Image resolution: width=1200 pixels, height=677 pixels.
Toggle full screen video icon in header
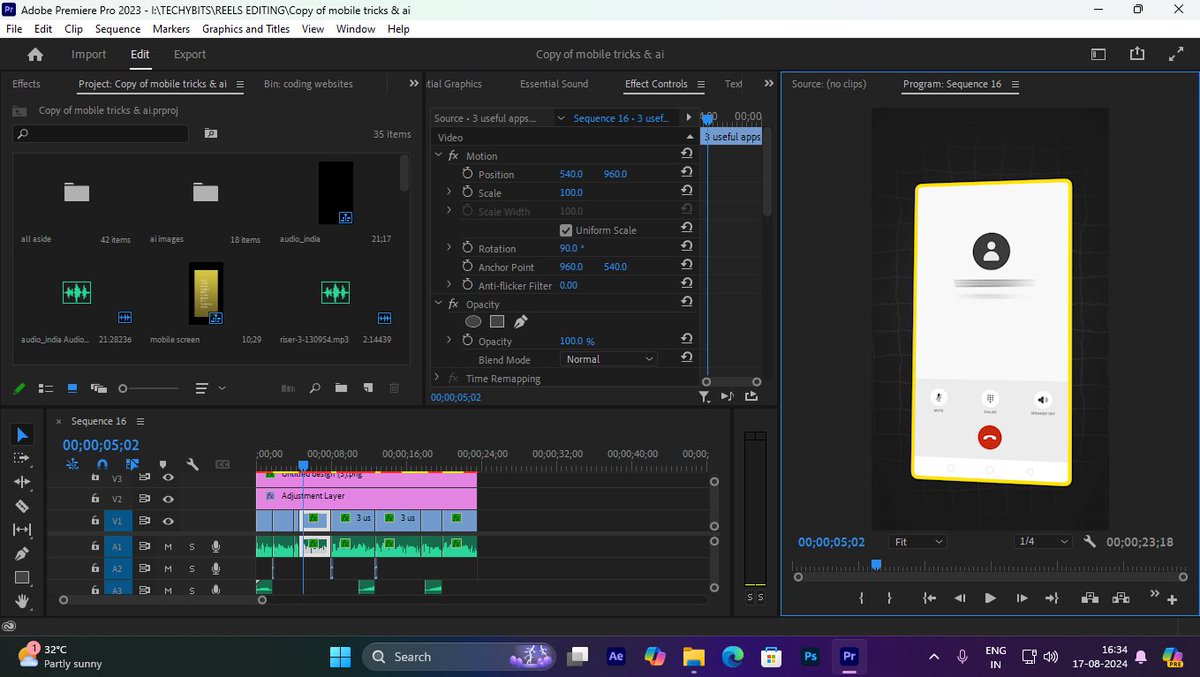1176,55
